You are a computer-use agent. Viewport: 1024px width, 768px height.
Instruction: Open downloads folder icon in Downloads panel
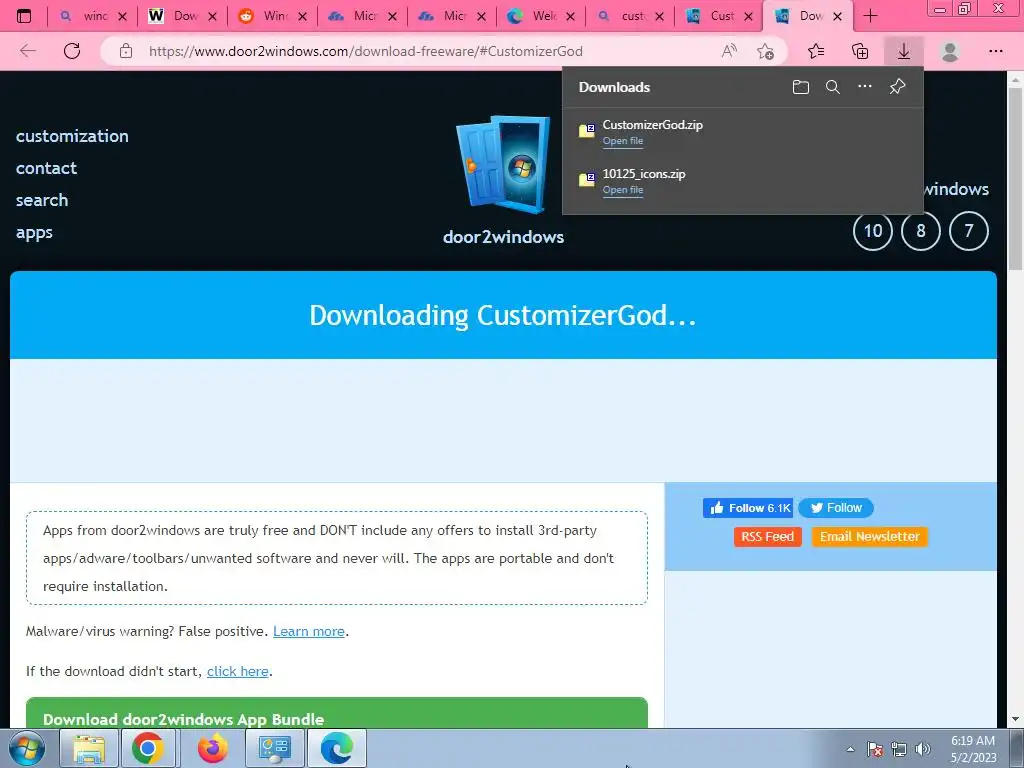(801, 87)
